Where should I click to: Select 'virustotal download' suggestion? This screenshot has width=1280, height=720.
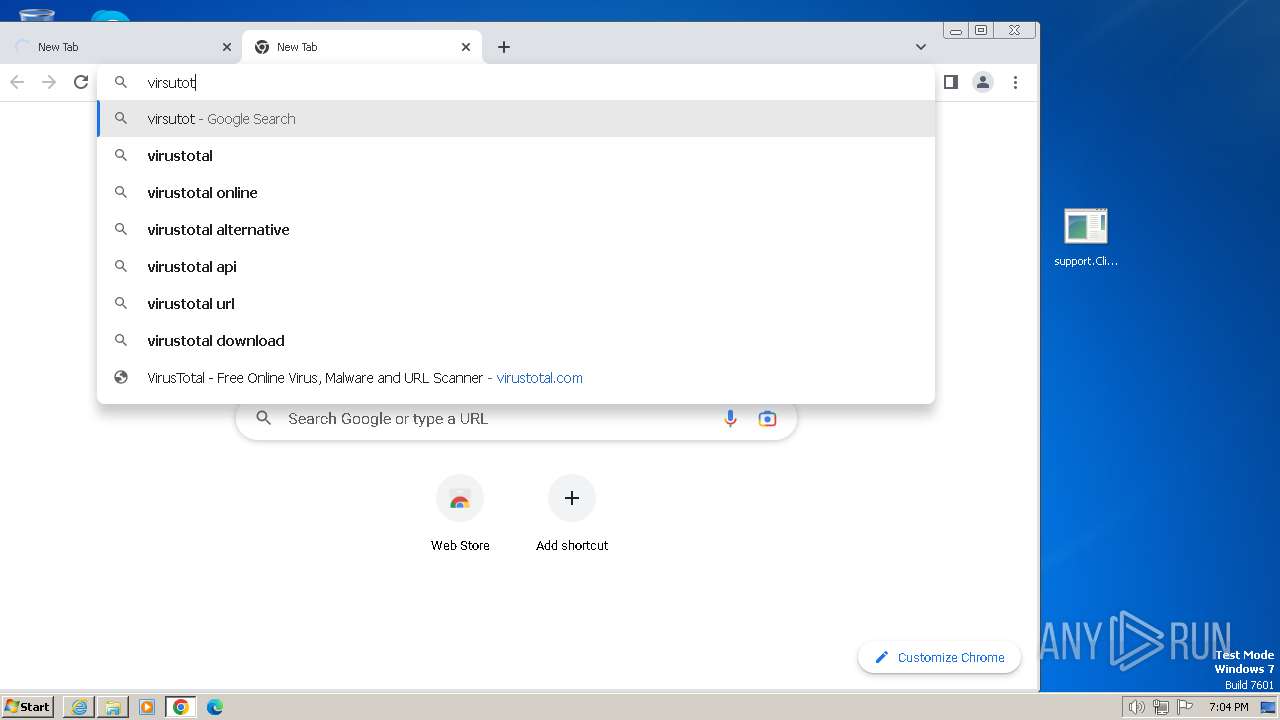[516, 341]
